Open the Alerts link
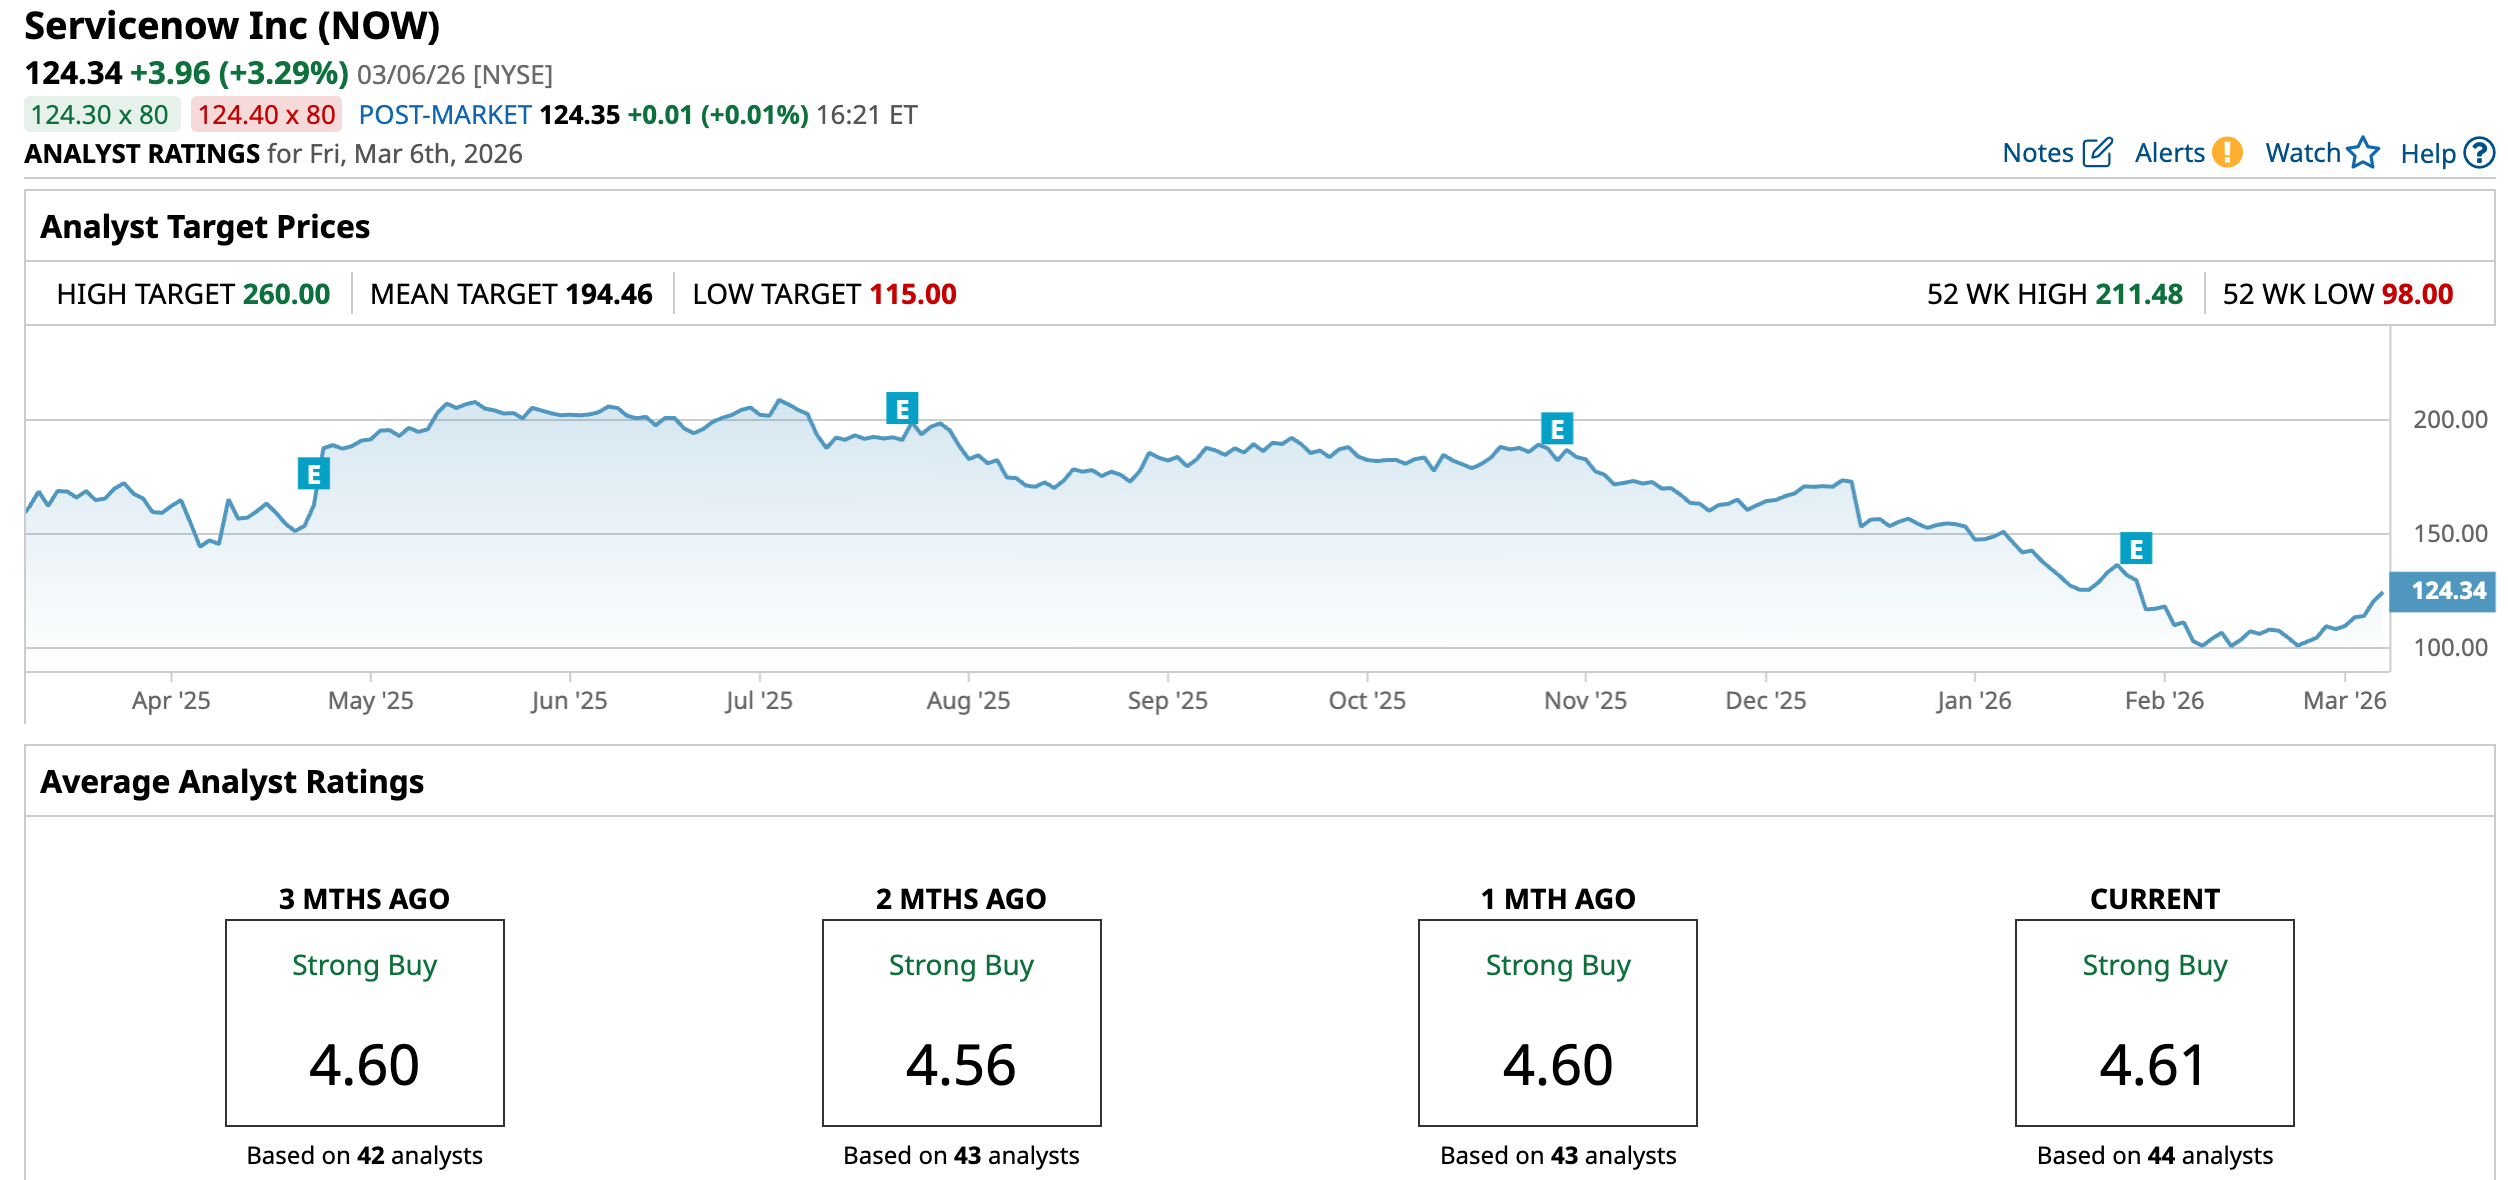 (x=2169, y=153)
